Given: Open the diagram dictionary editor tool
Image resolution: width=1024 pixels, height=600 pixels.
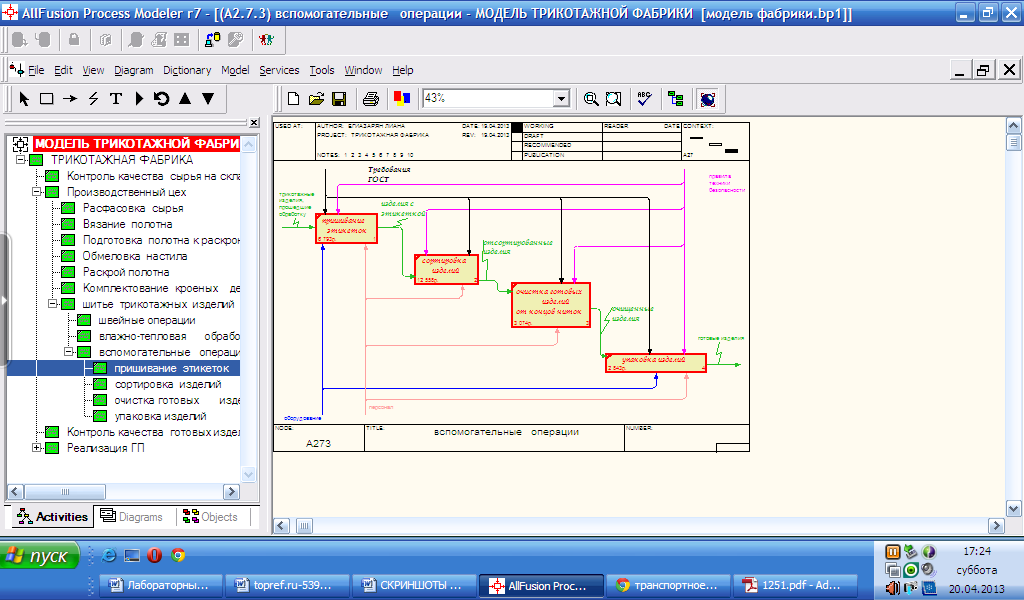Looking at the screenshot, I should (x=139, y=99).
